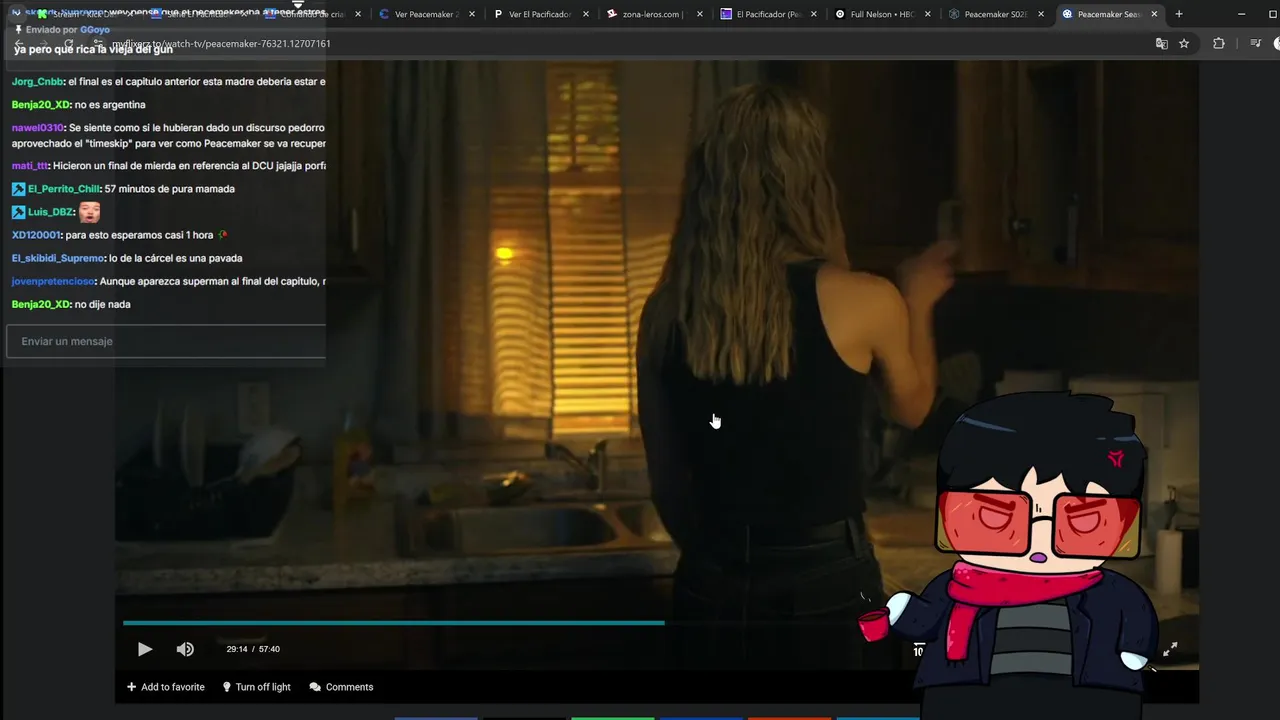Open the browser extensions puzzle icon
This screenshot has height=720, width=1280.
pos(1218,44)
